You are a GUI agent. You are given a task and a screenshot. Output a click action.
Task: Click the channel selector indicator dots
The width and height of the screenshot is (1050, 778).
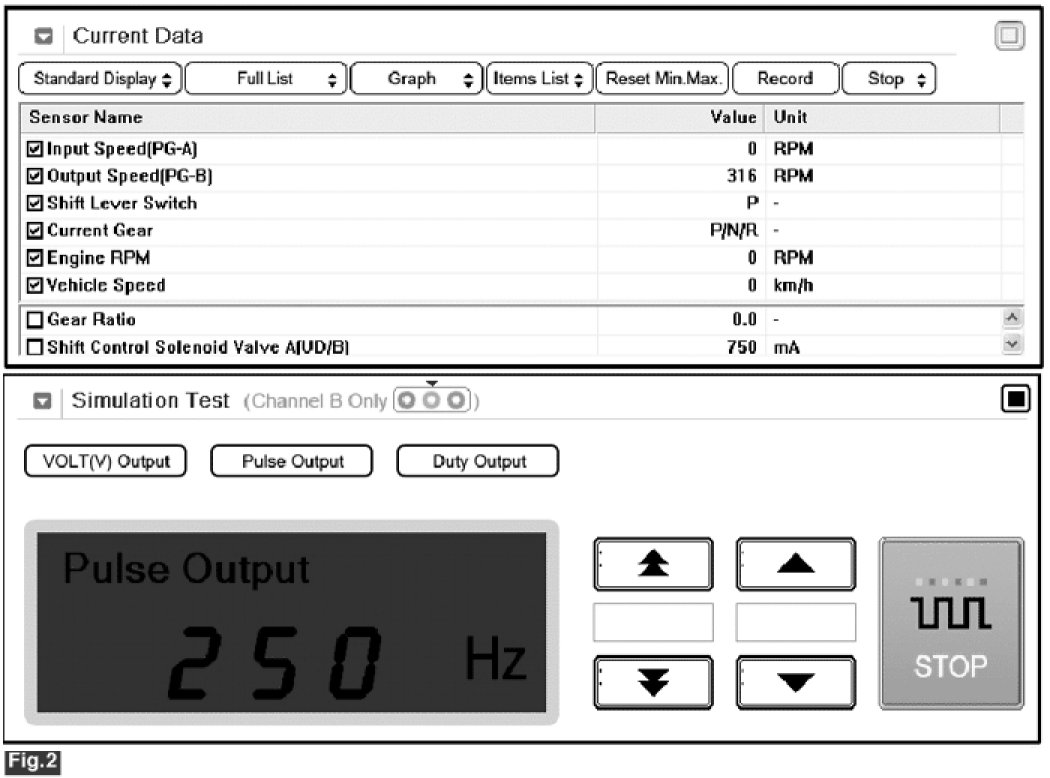point(432,401)
